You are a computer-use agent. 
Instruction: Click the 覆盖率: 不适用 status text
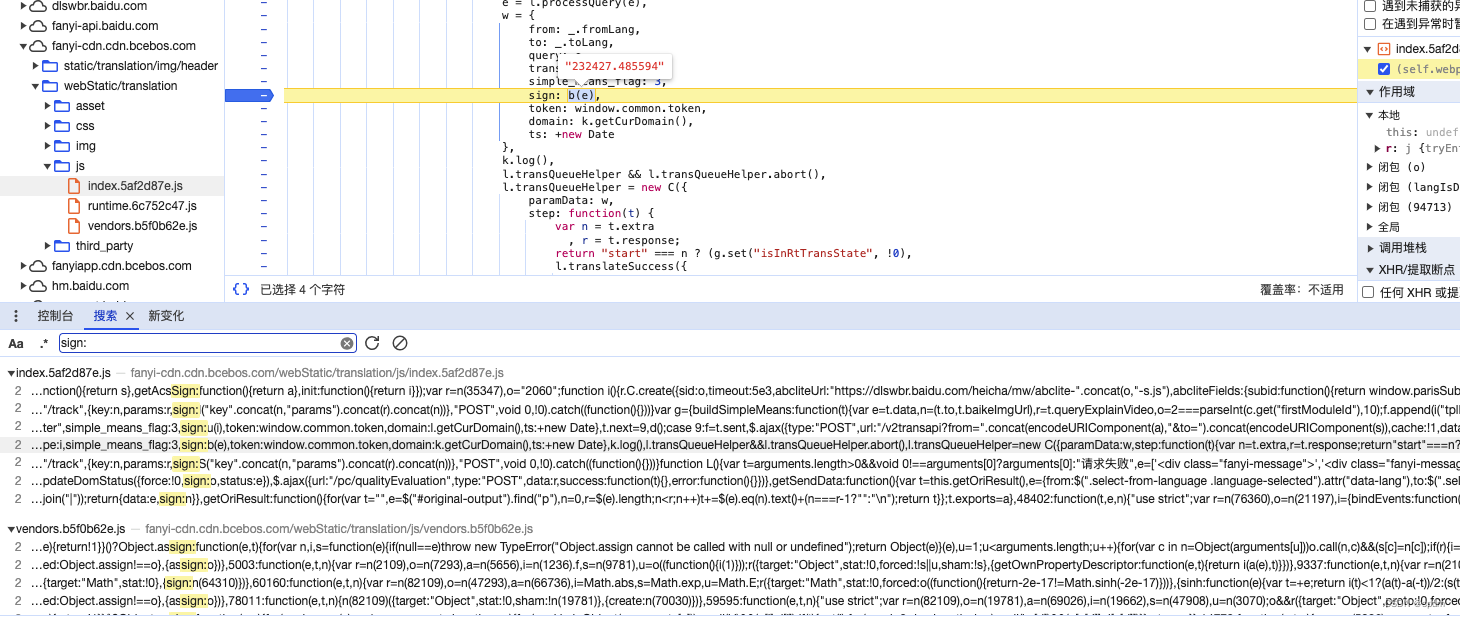(1302, 289)
